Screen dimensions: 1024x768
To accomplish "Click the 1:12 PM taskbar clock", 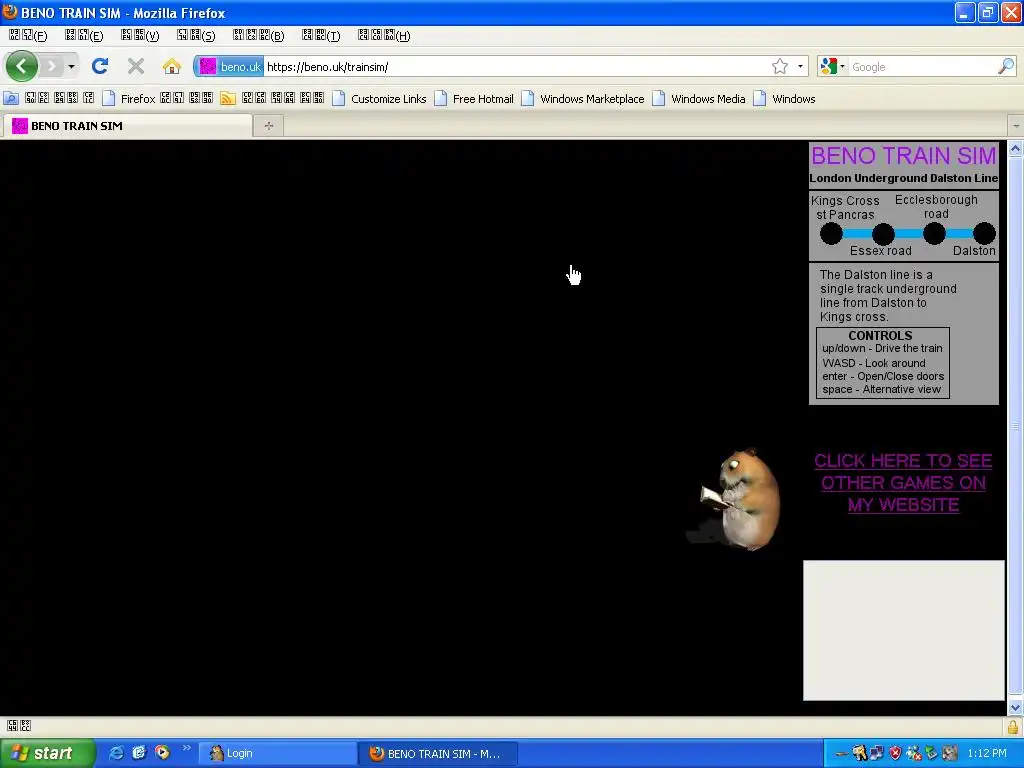I will 987,754.
